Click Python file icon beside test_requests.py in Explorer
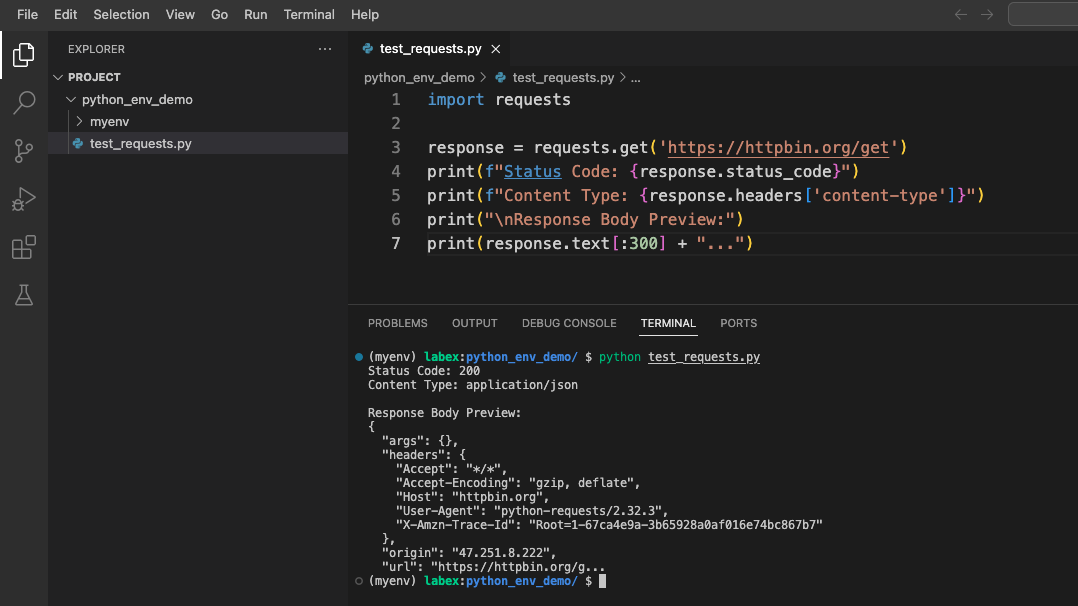This screenshot has width=1078, height=606. (x=78, y=143)
